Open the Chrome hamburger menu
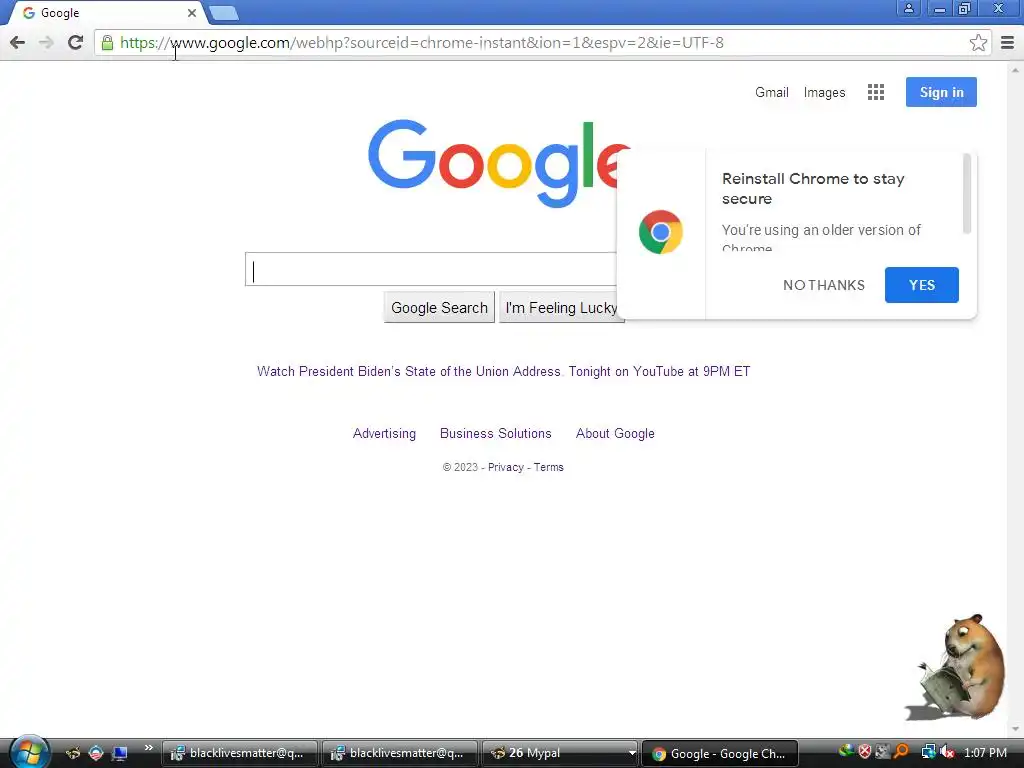The width and height of the screenshot is (1024, 768). pos(1007,42)
